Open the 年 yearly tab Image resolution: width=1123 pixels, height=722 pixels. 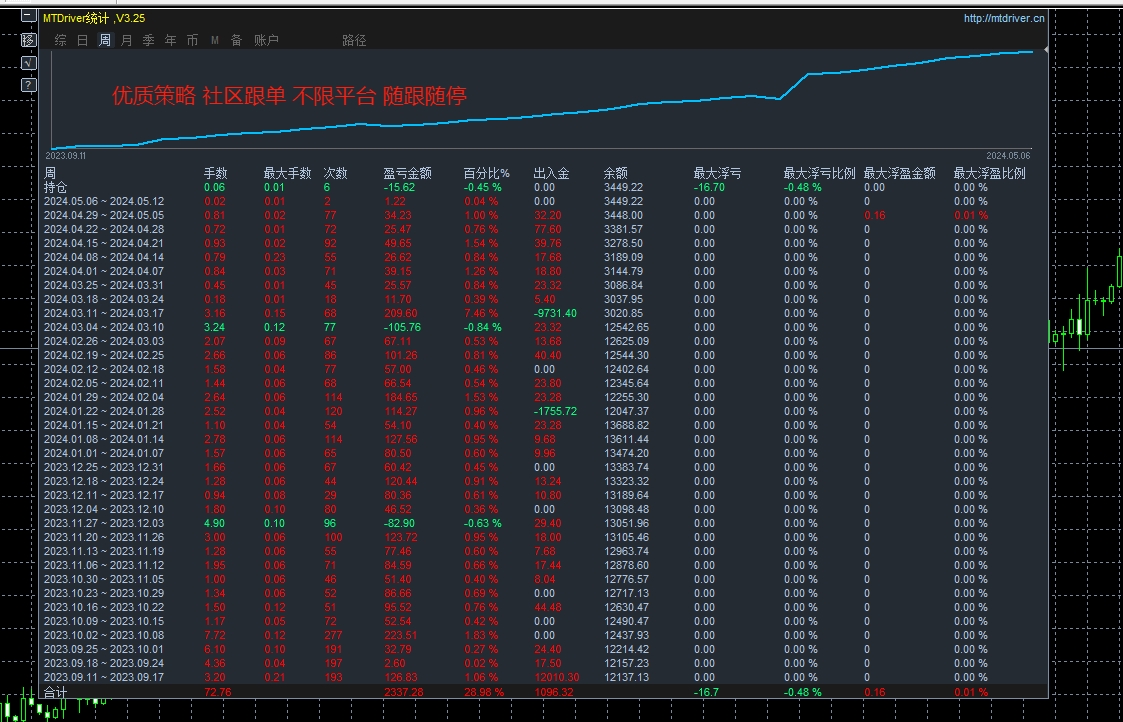pos(170,40)
